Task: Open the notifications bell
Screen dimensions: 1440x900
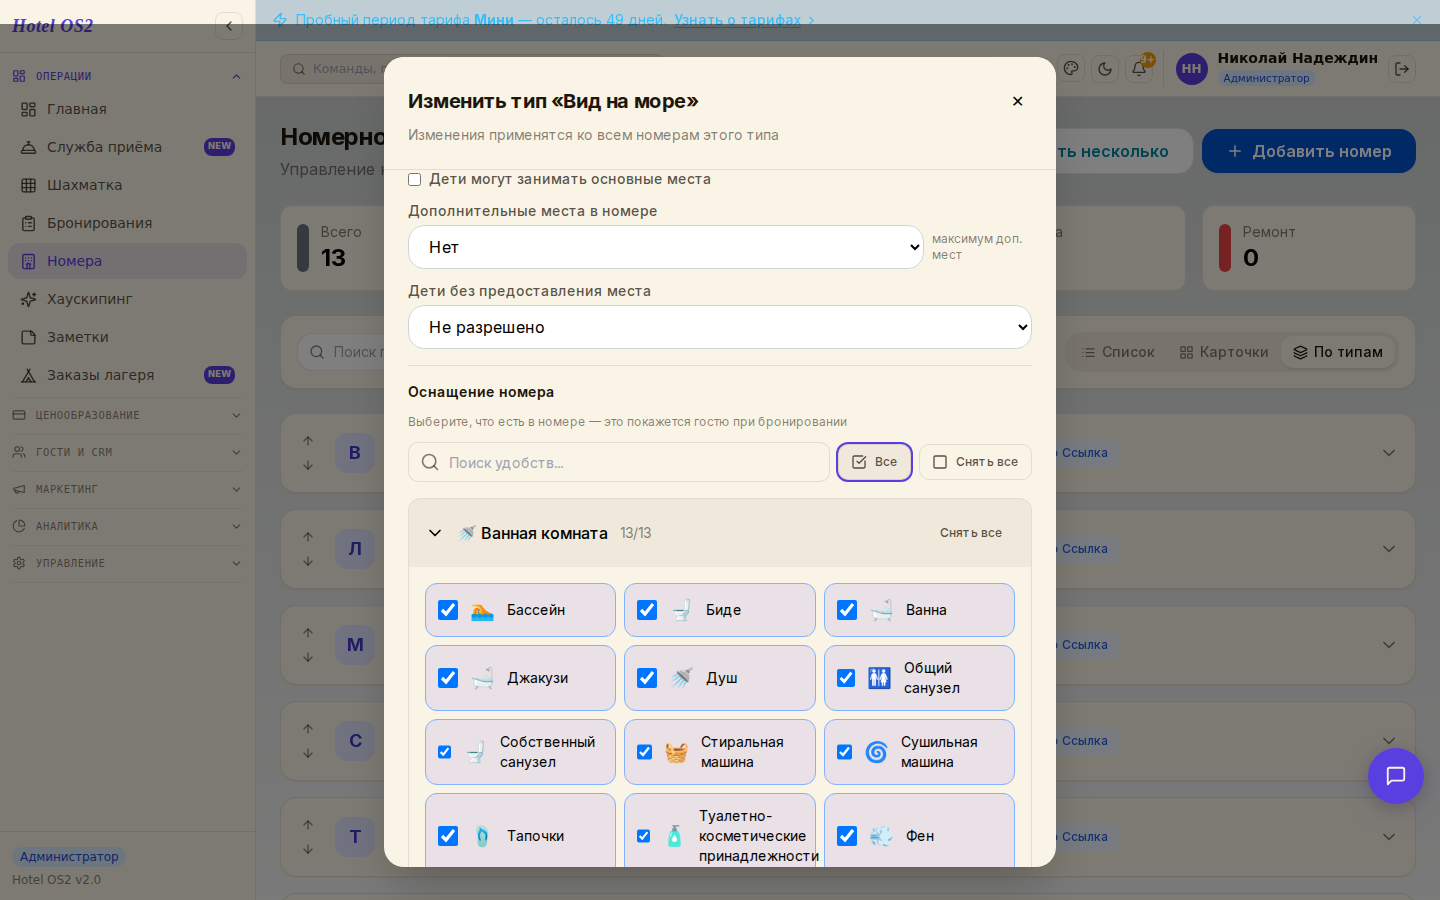Action: pyautogui.click(x=1138, y=69)
